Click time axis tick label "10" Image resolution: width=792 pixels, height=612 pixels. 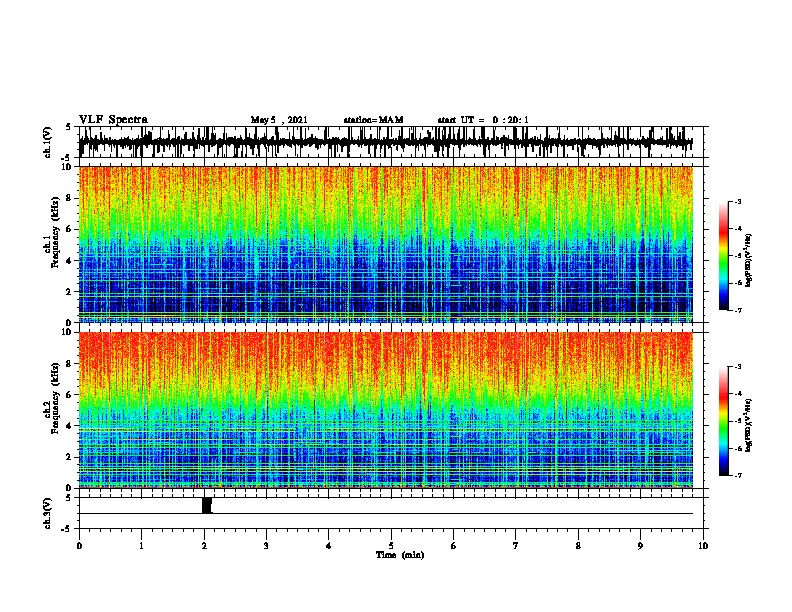[x=703, y=546]
